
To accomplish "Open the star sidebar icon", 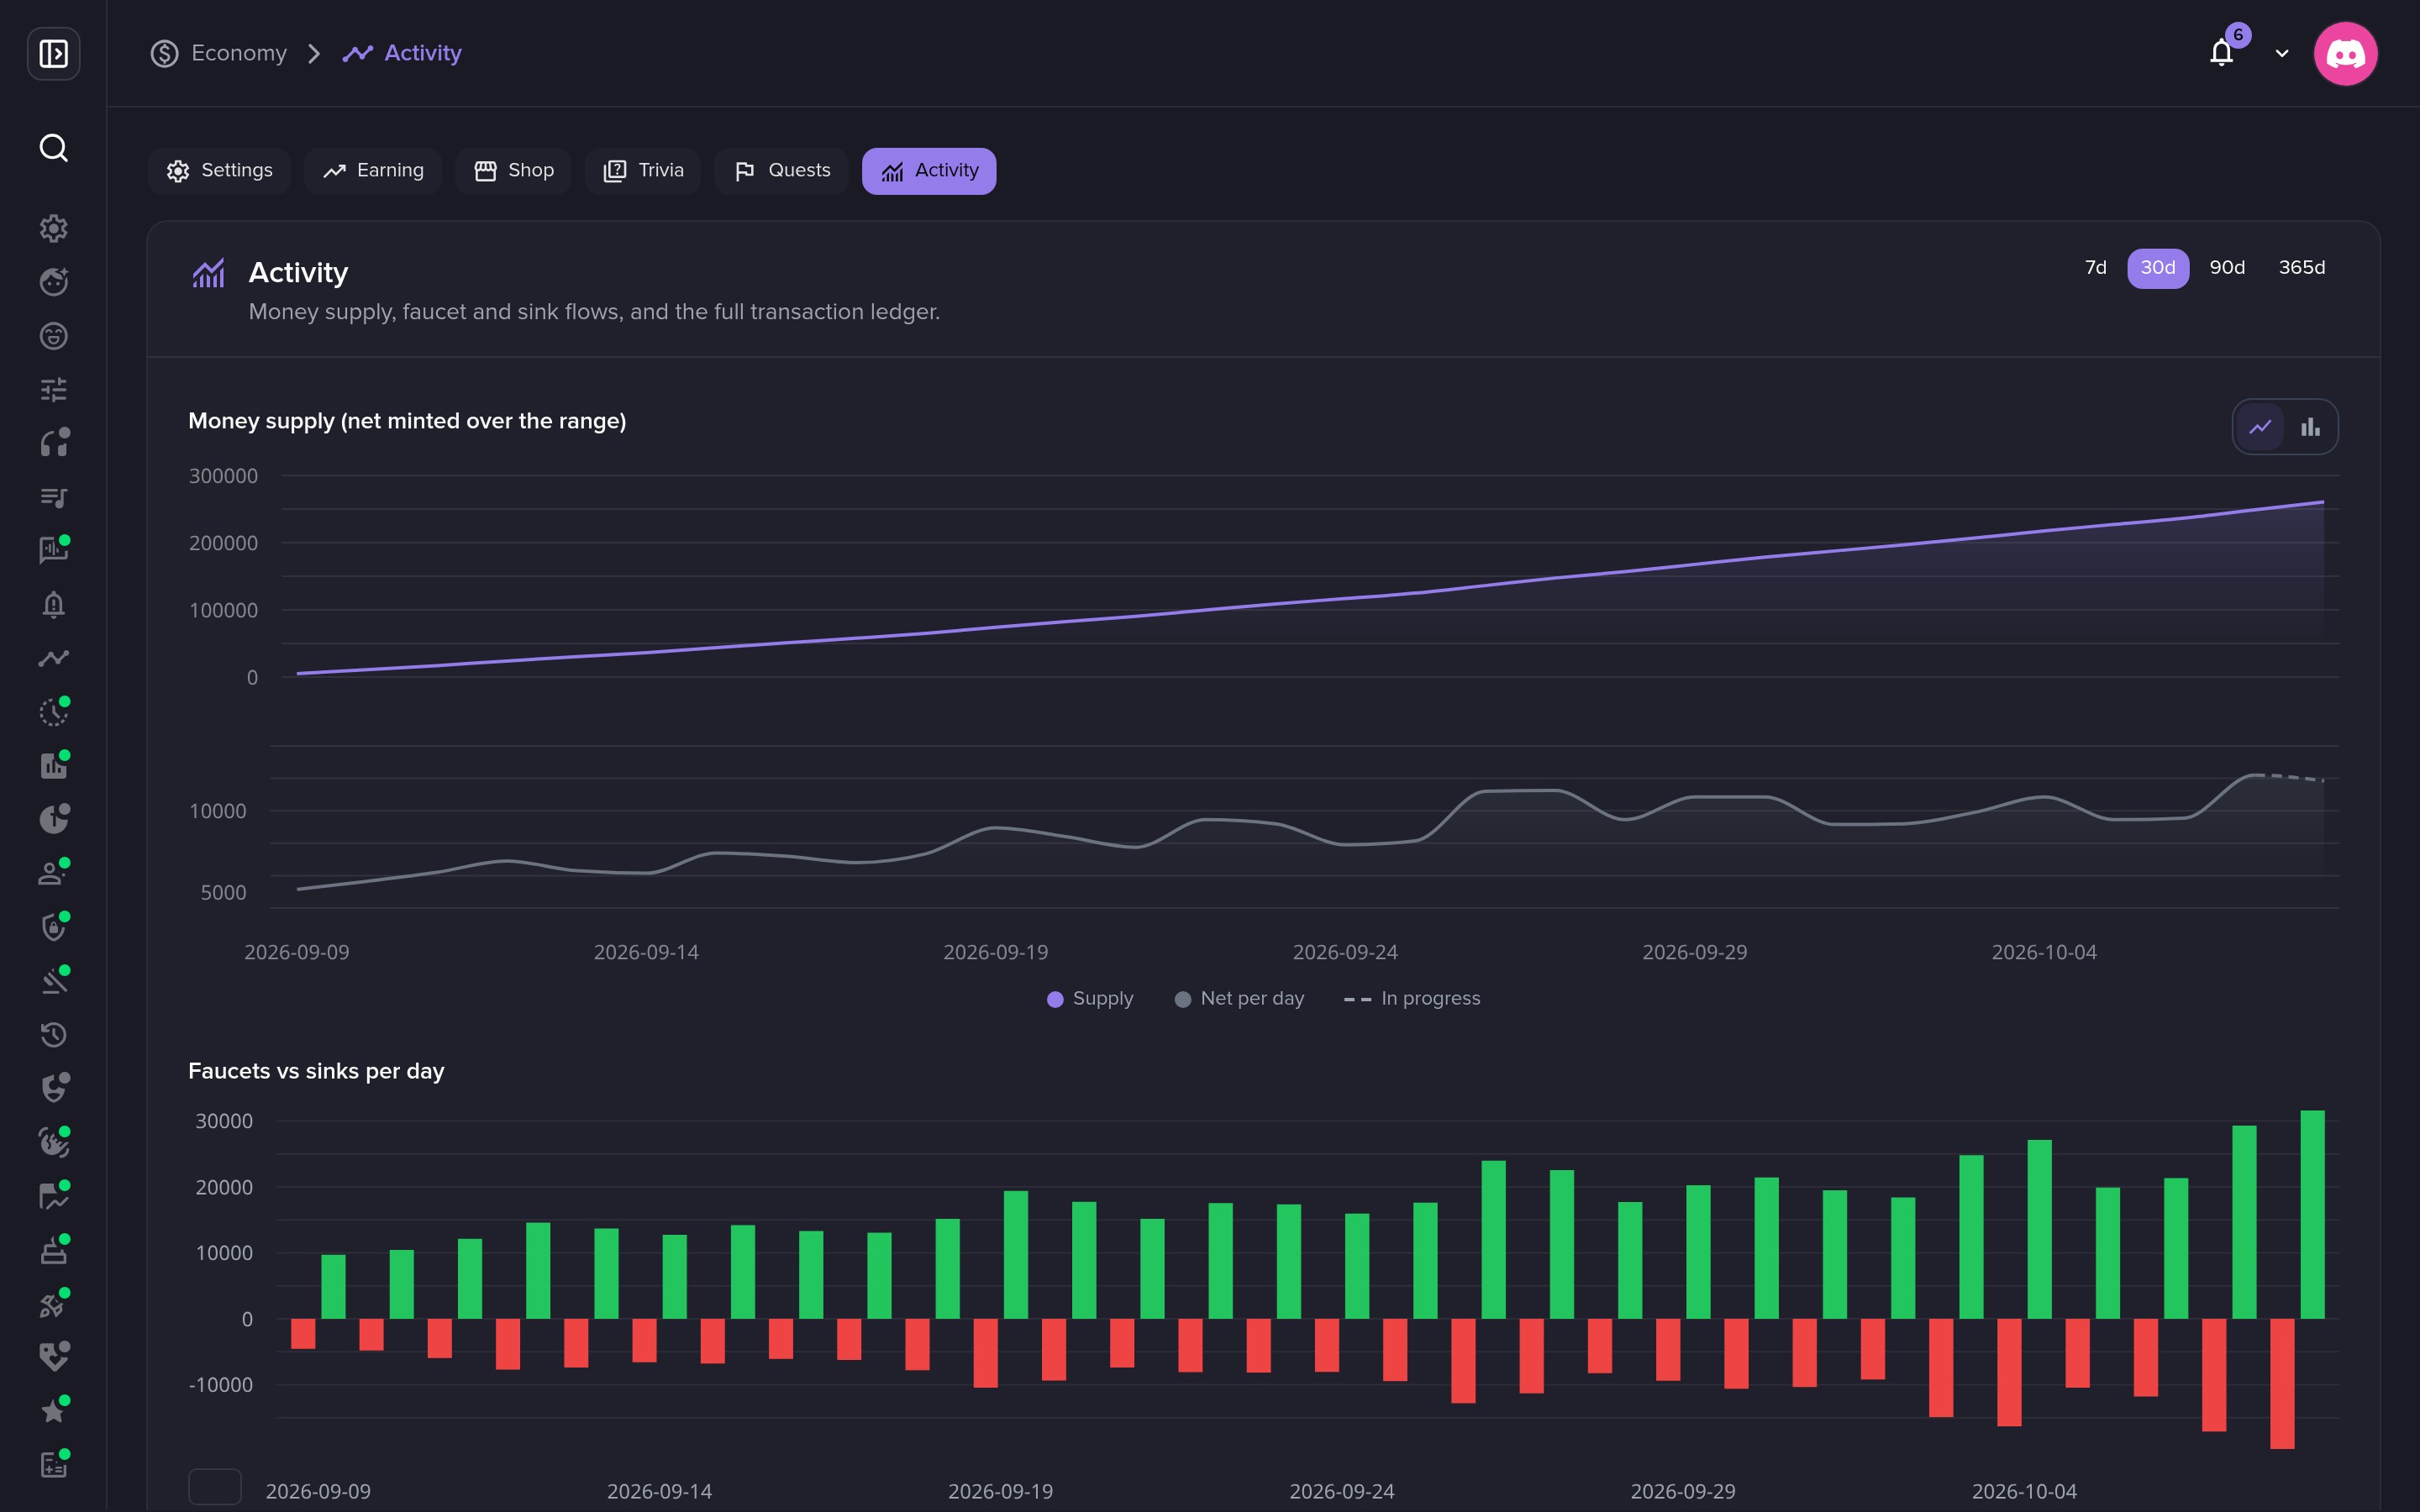I will 53,1410.
